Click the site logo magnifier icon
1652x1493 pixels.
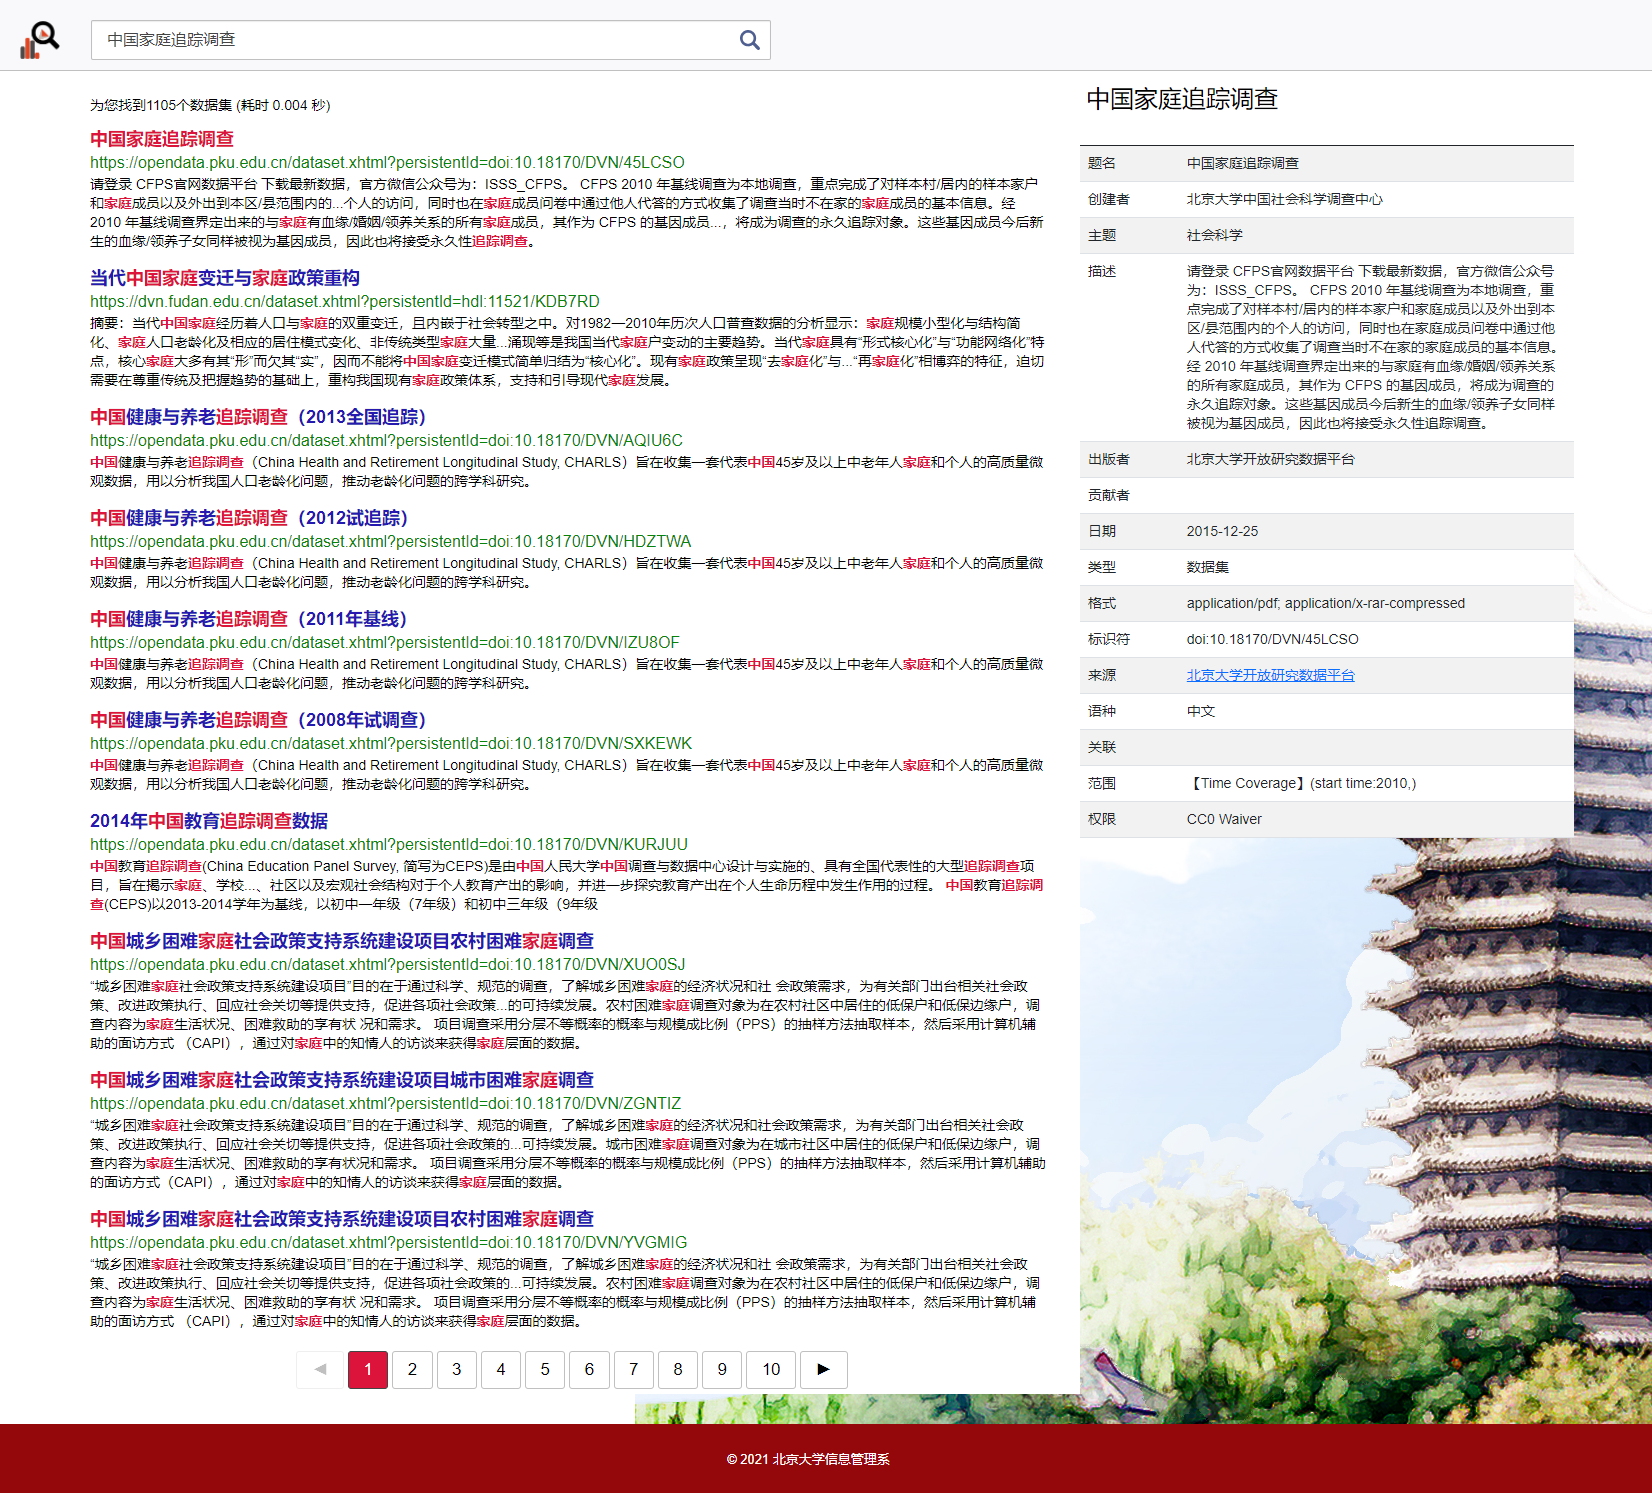click(x=40, y=40)
